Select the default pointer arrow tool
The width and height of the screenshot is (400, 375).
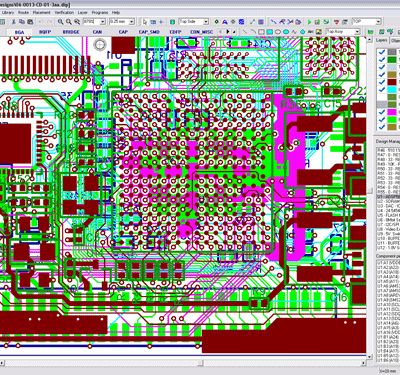(x=145, y=22)
